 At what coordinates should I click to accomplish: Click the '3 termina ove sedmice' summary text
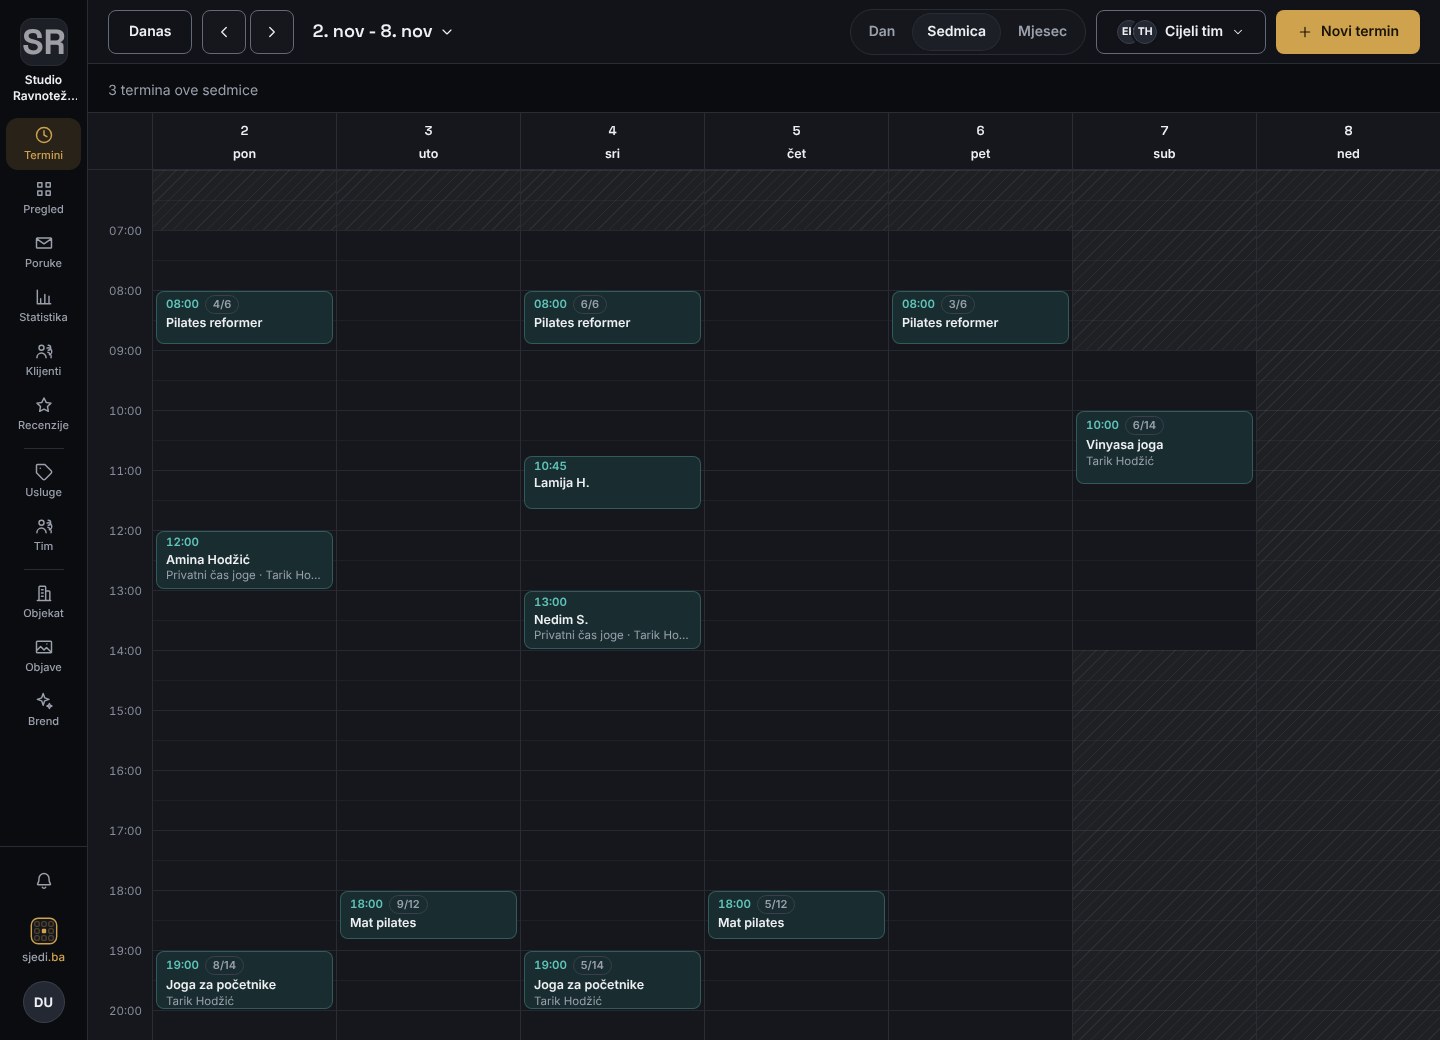pos(183,90)
